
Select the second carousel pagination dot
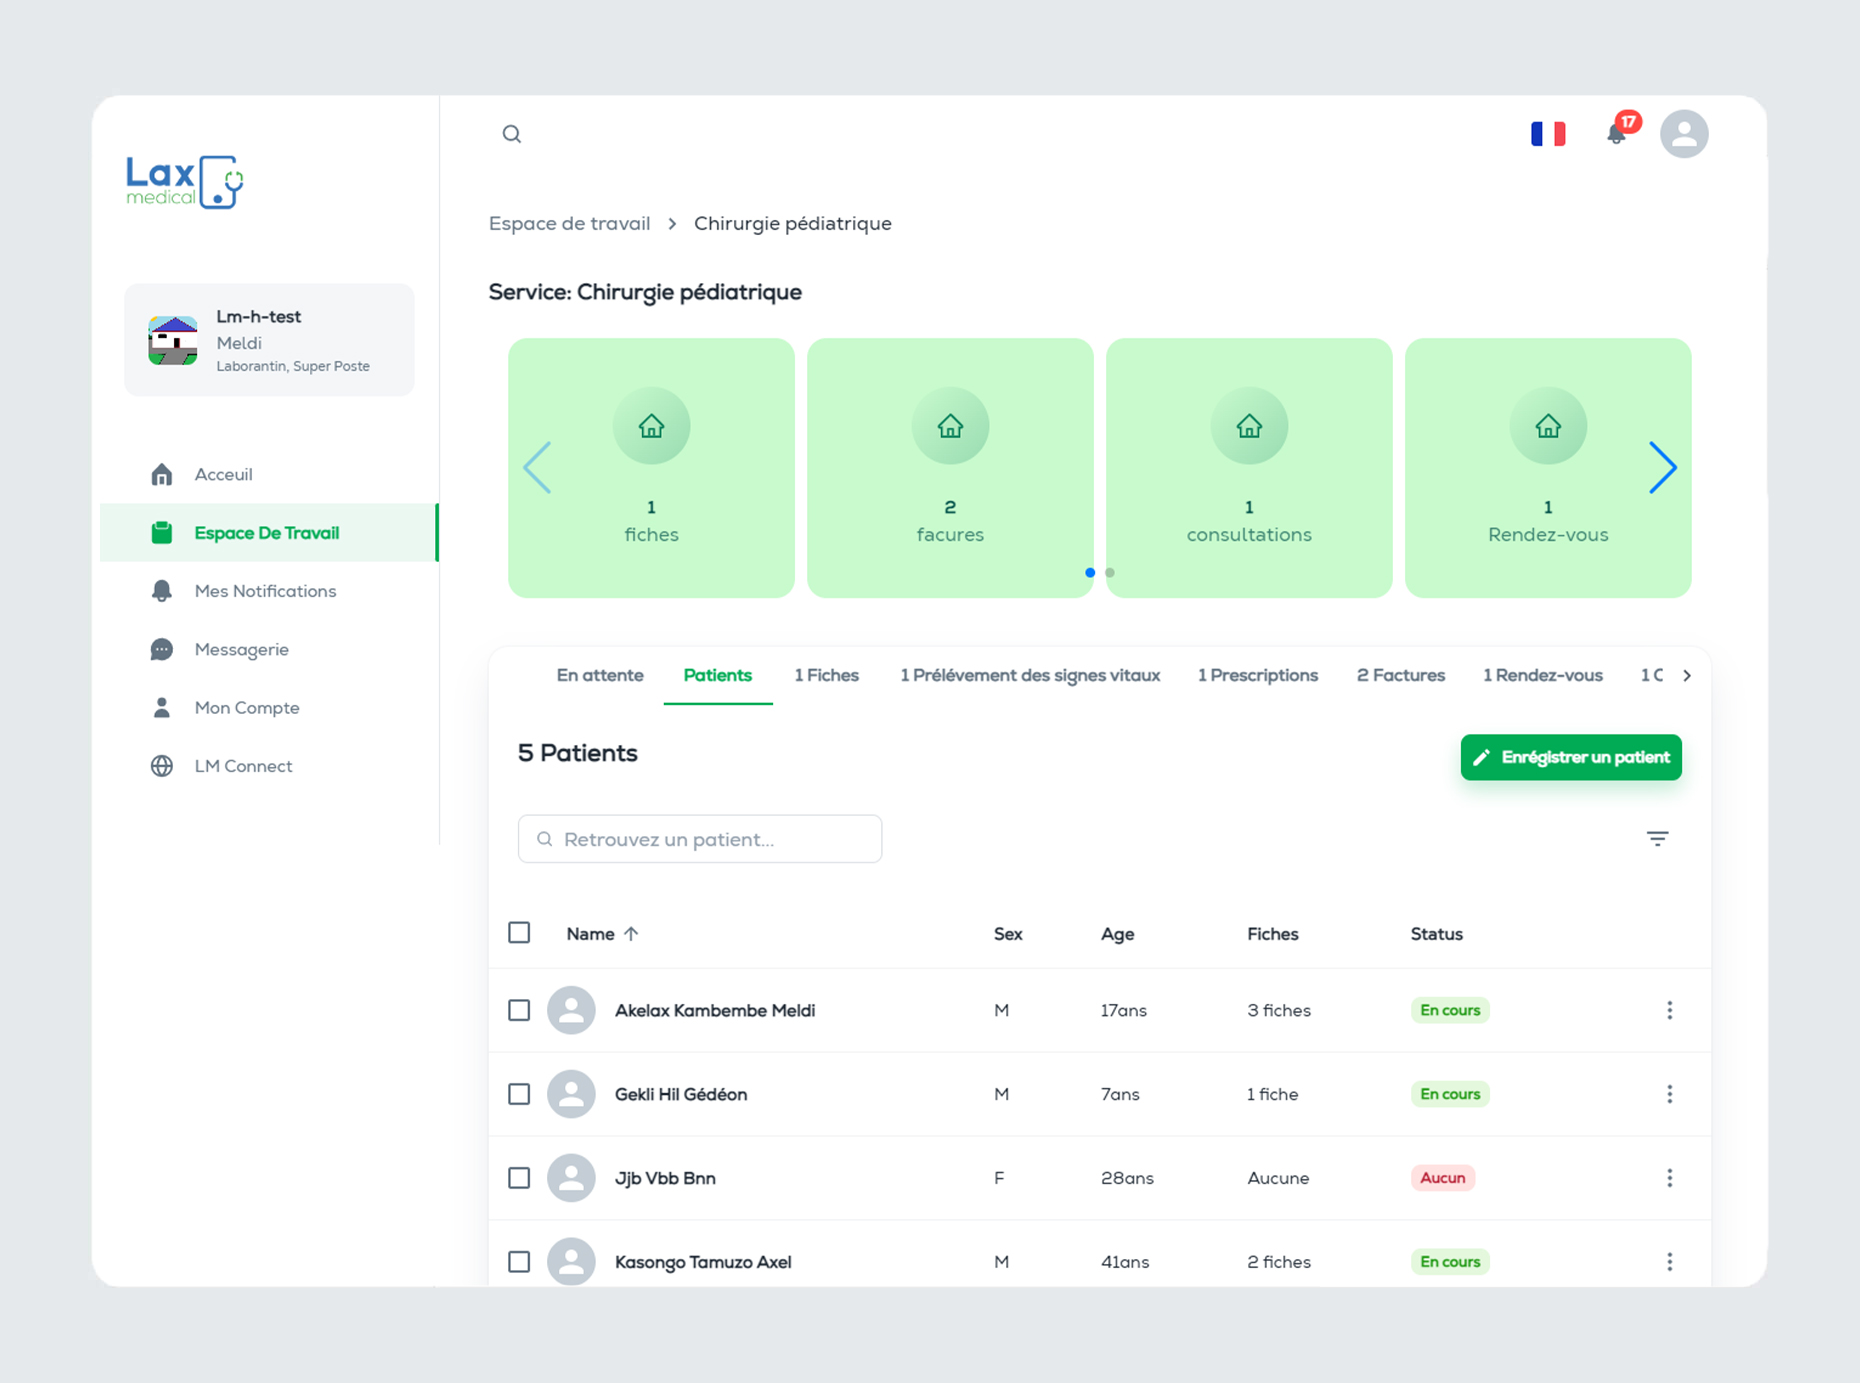pyautogui.click(x=1110, y=573)
